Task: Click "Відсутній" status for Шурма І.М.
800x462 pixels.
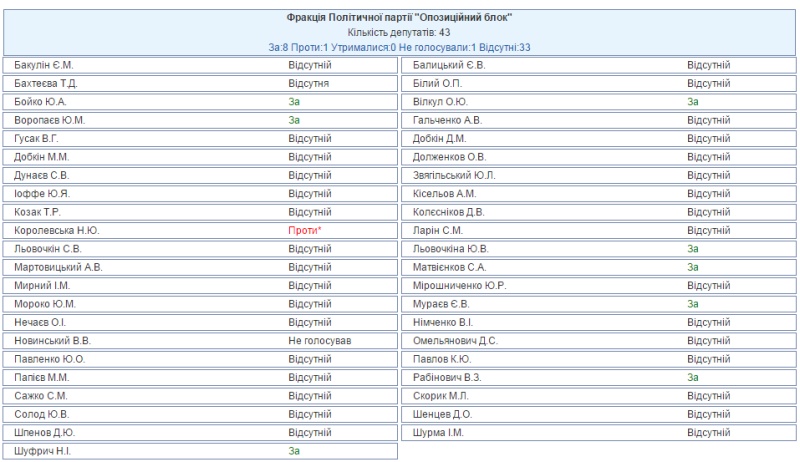Action: click(709, 433)
